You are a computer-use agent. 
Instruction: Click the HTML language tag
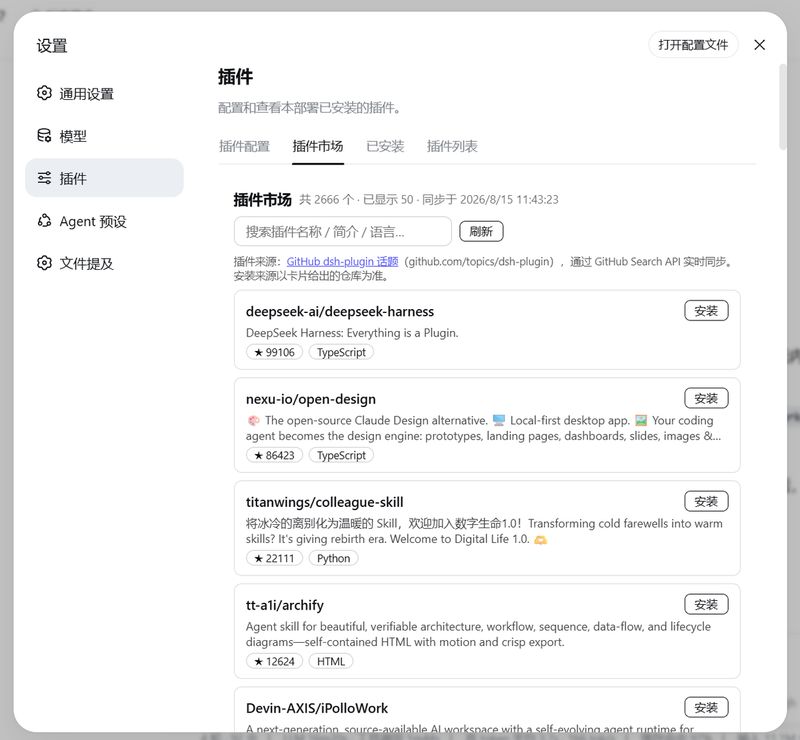331,661
